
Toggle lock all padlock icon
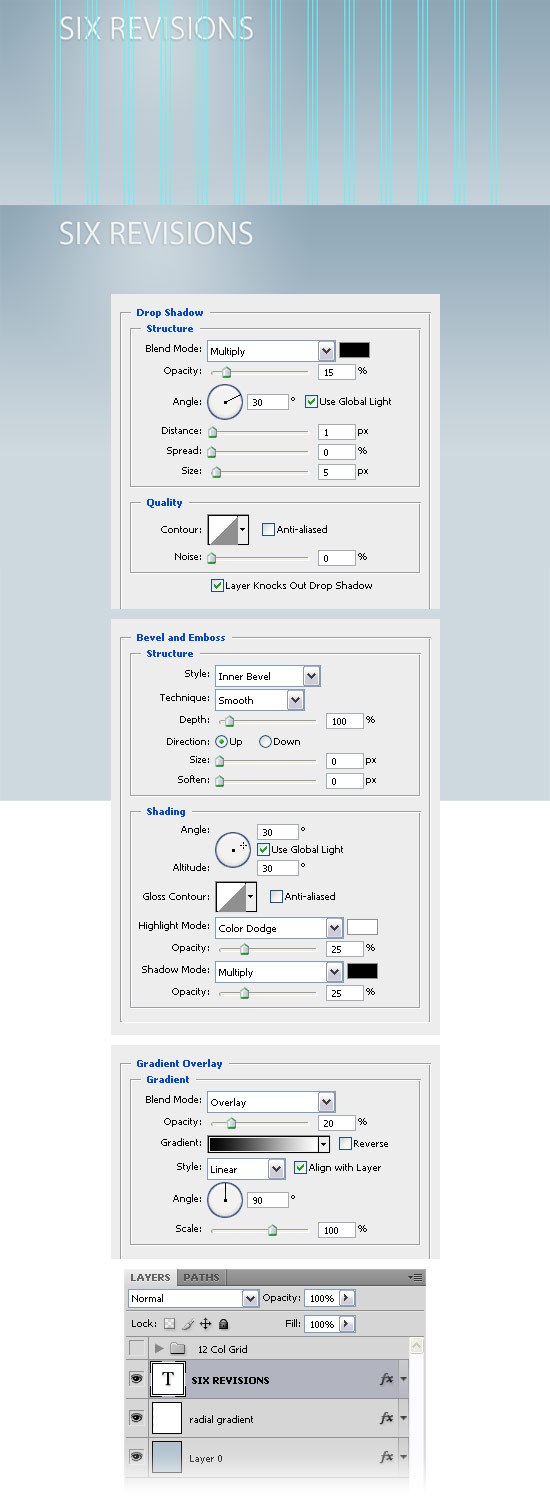tap(223, 1323)
